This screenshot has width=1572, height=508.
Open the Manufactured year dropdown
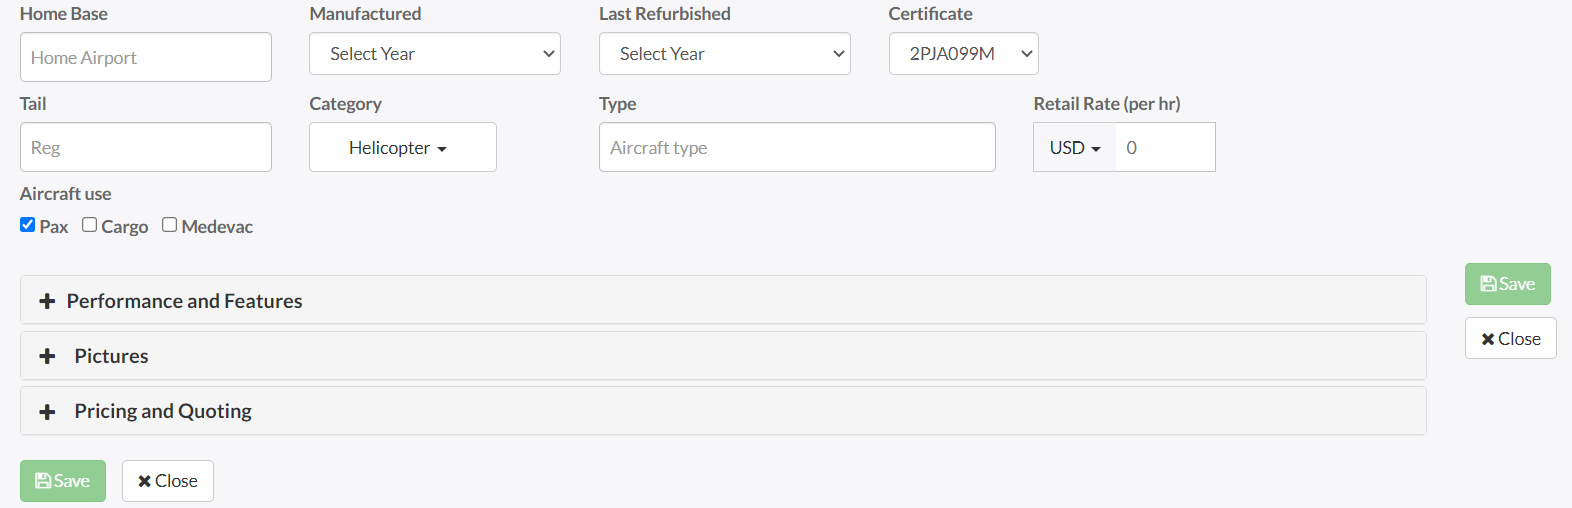[435, 54]
